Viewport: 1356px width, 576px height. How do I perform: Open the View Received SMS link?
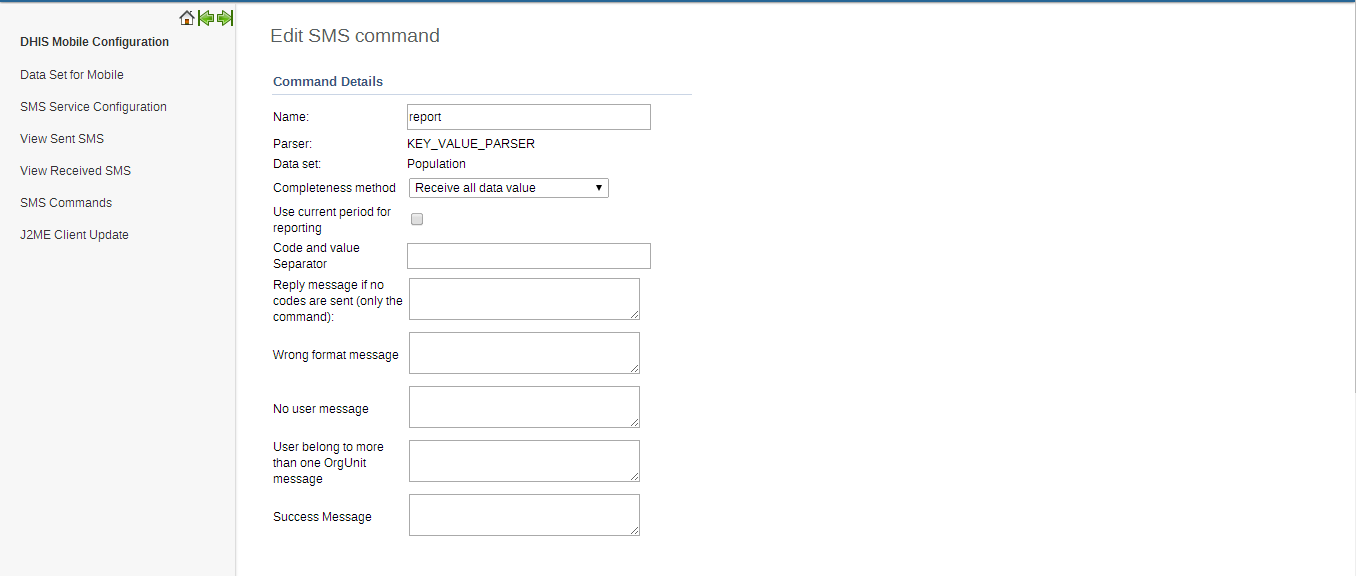[x=75, y=171]
